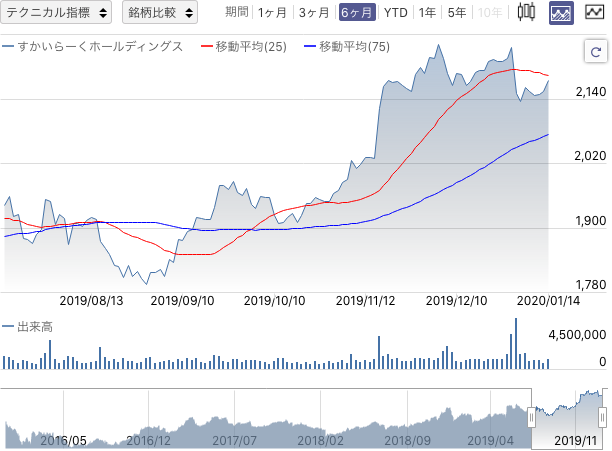Click the 2019/10/10 date axis label
The image size is (612, 451).
274,301
